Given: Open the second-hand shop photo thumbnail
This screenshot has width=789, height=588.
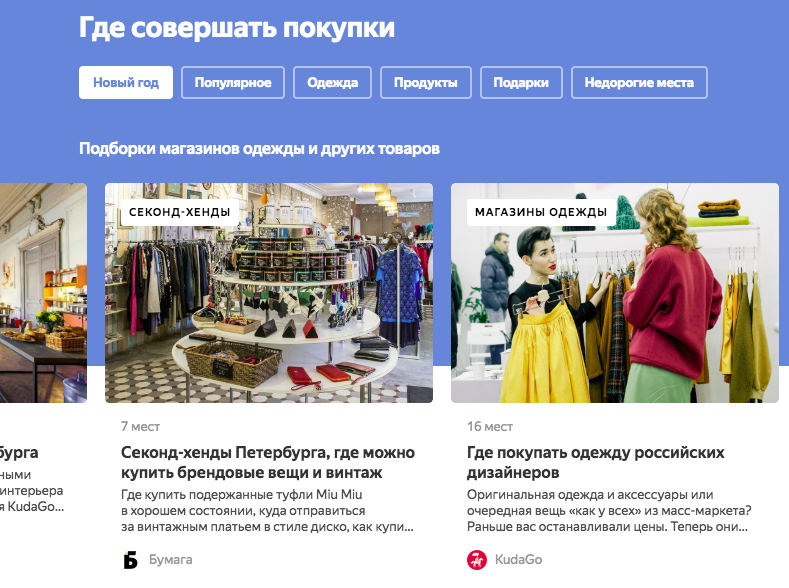Looking at the screenshot, I should click(x=269, y=293).
